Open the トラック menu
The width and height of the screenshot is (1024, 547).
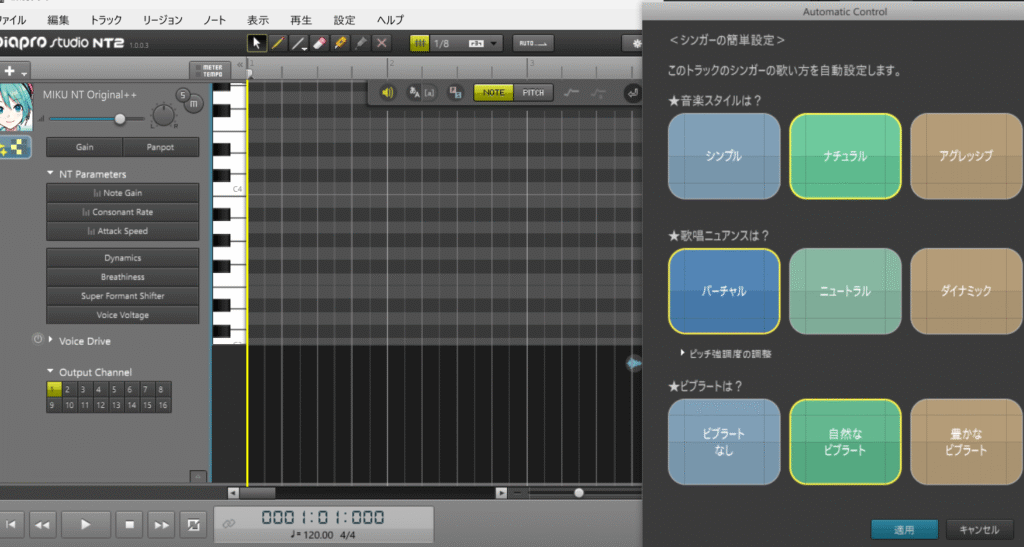pos(106,20)
